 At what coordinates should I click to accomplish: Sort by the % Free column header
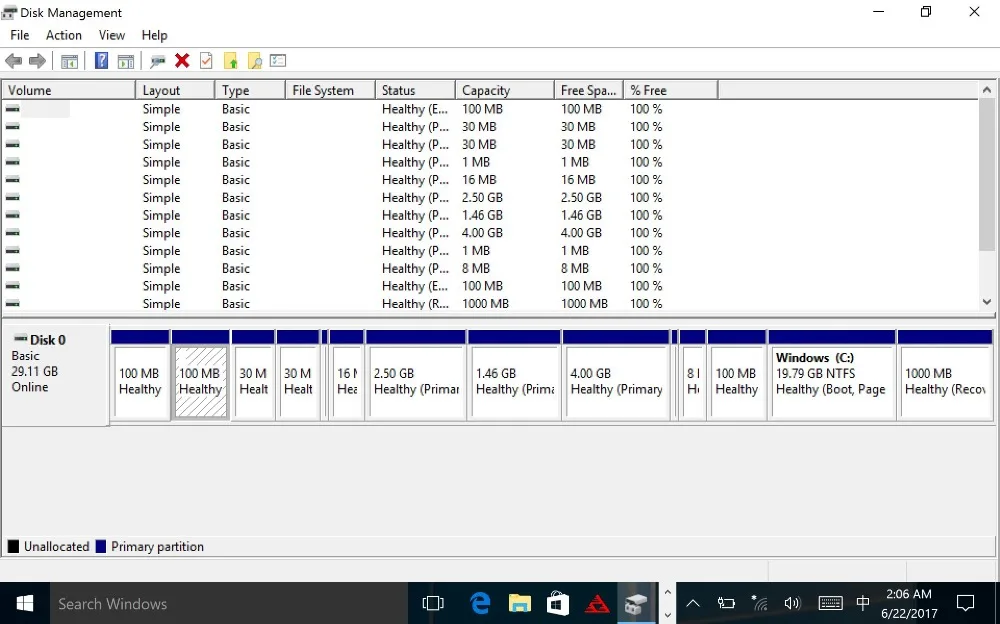(x=670, y=91)
